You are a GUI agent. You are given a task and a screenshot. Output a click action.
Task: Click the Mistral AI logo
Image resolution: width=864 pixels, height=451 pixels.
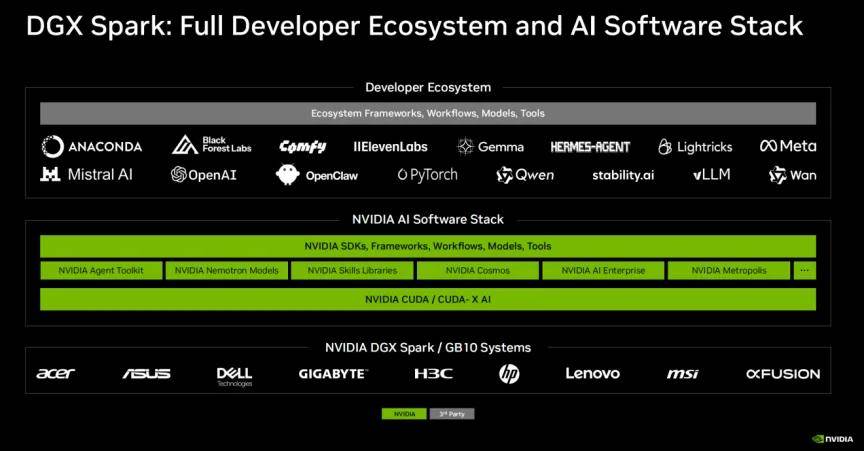coord(87,175)
